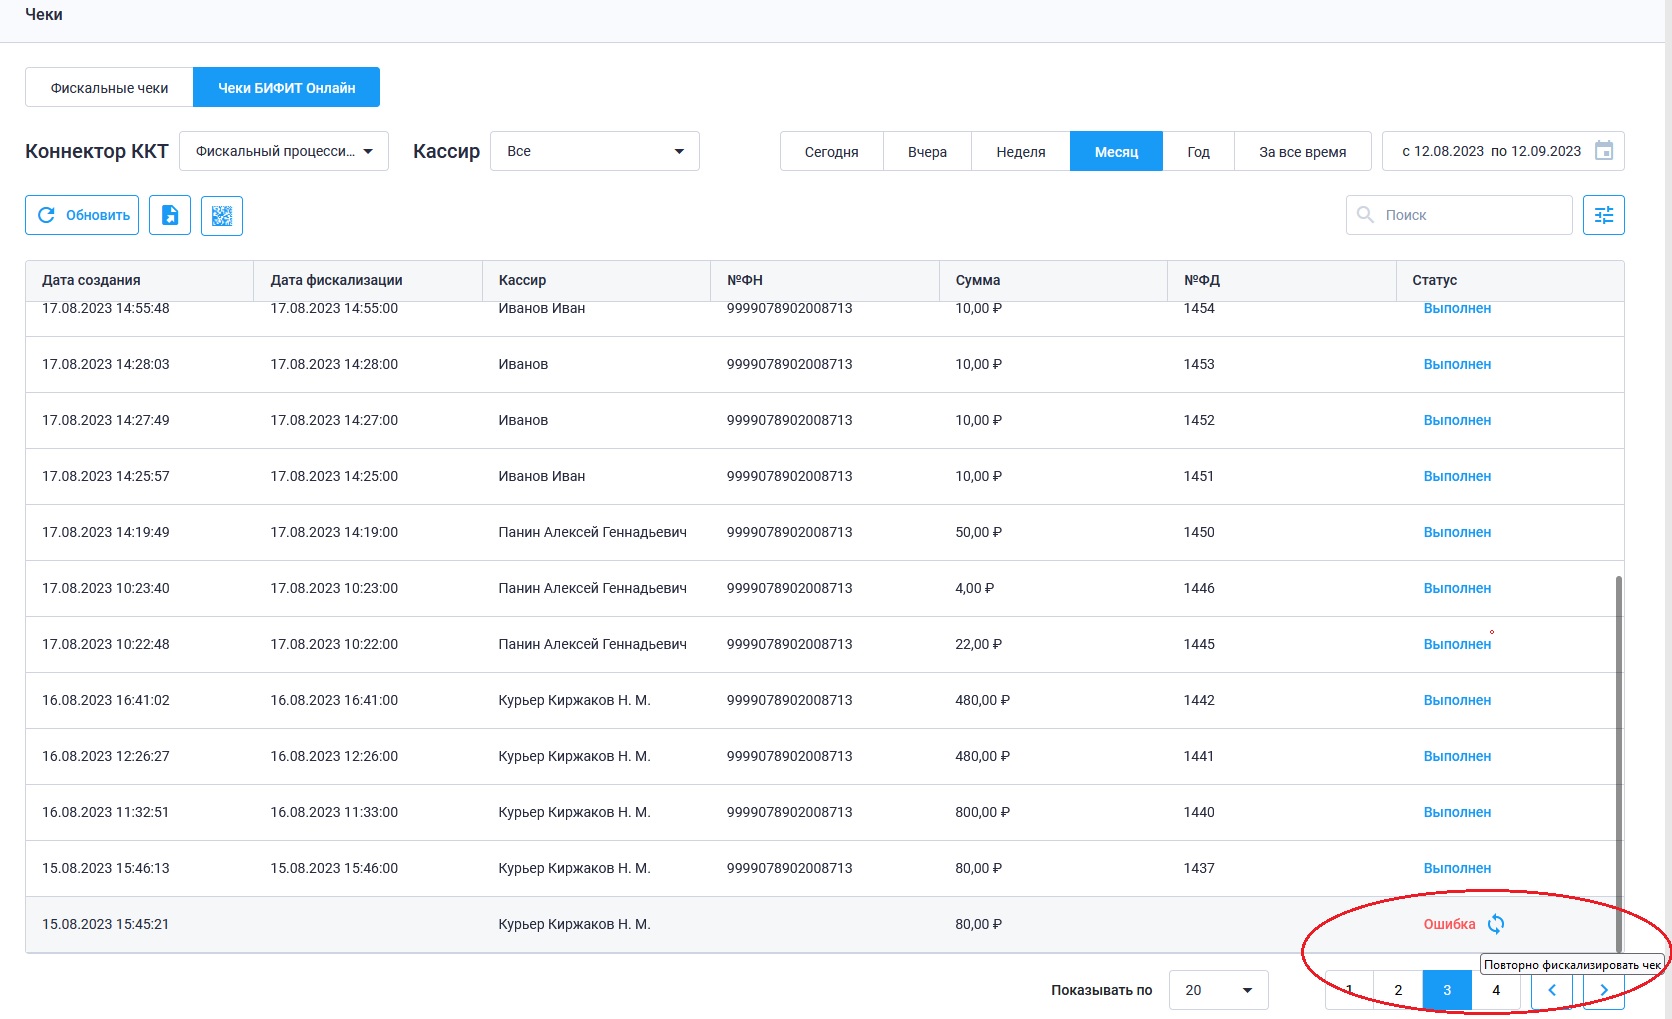Screen dimensions: 1672x1019
Task: Go to page 4
Action: (1496, 990)
